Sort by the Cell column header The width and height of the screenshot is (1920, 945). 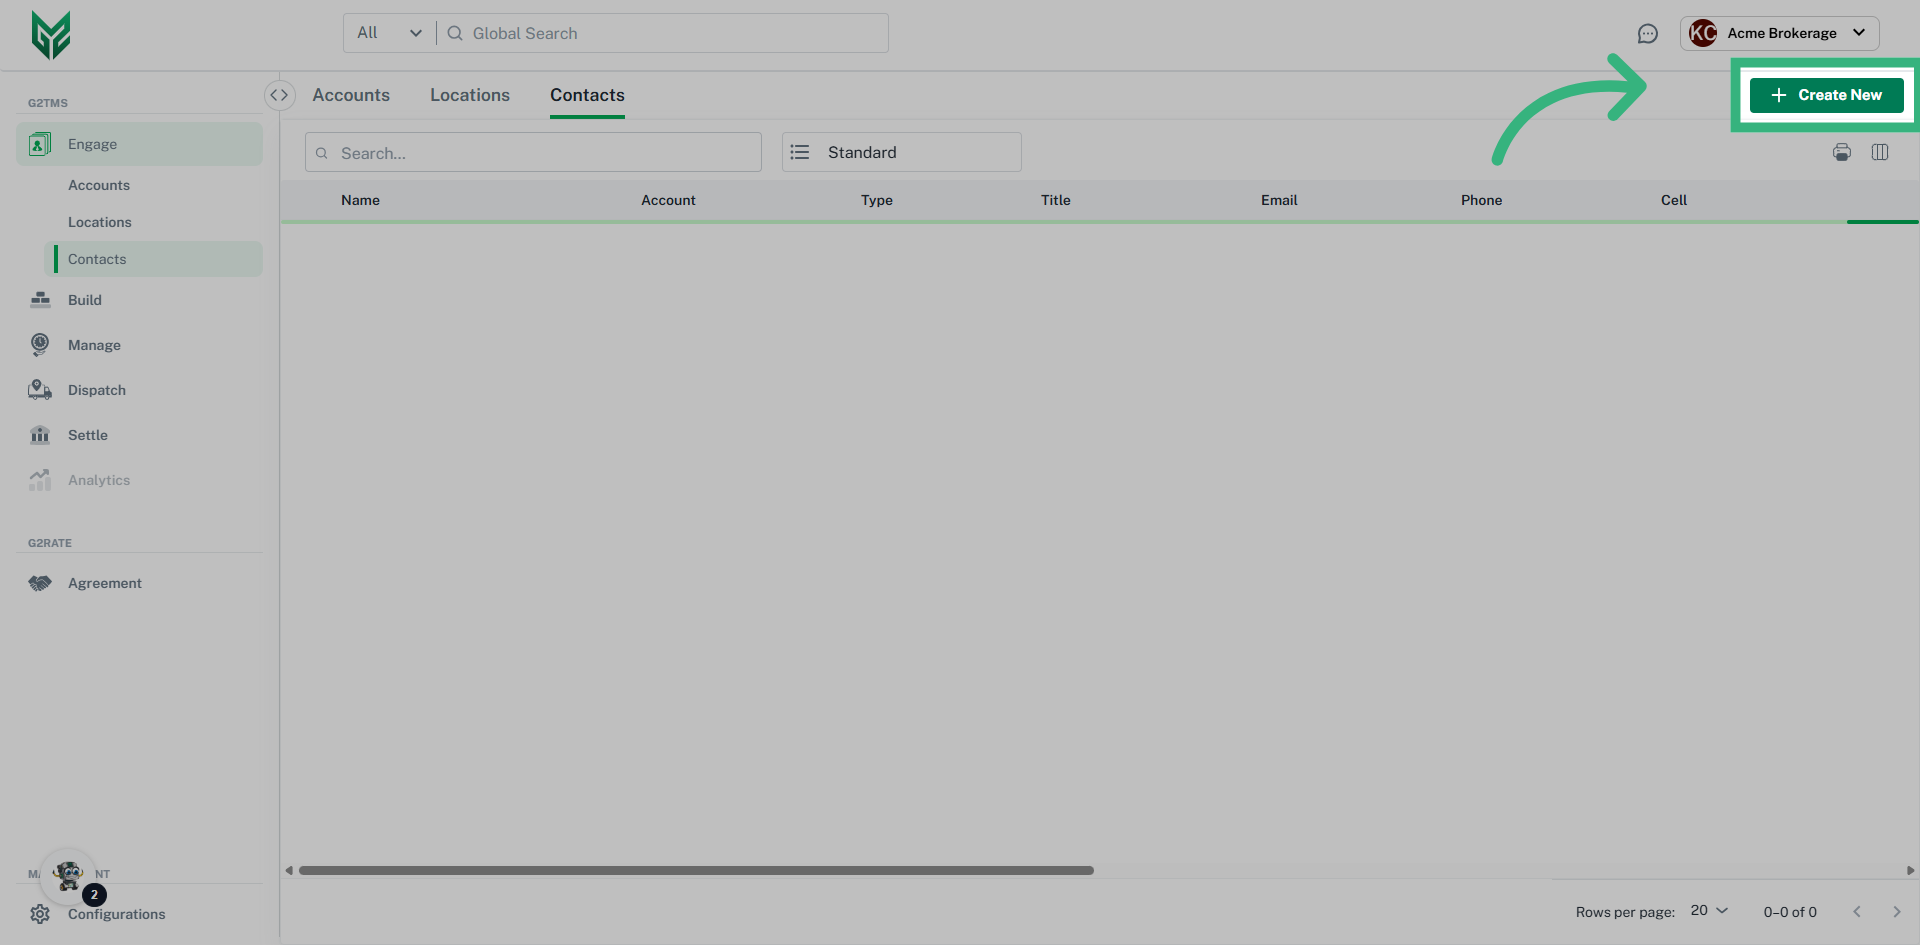coord(1674,200)
